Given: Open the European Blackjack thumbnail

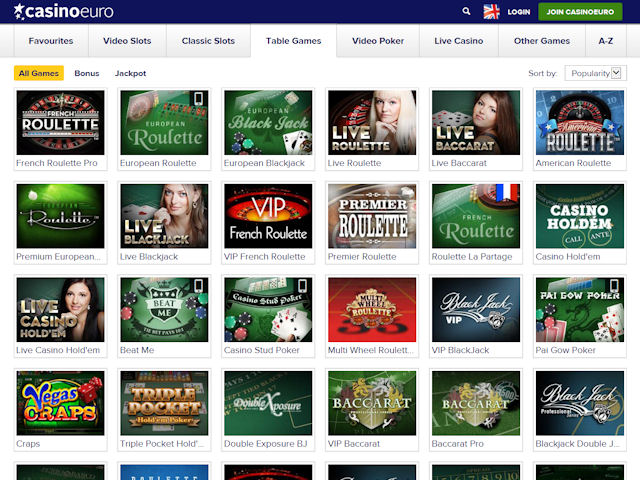Looking at the screenshot, I should (268, 122).
